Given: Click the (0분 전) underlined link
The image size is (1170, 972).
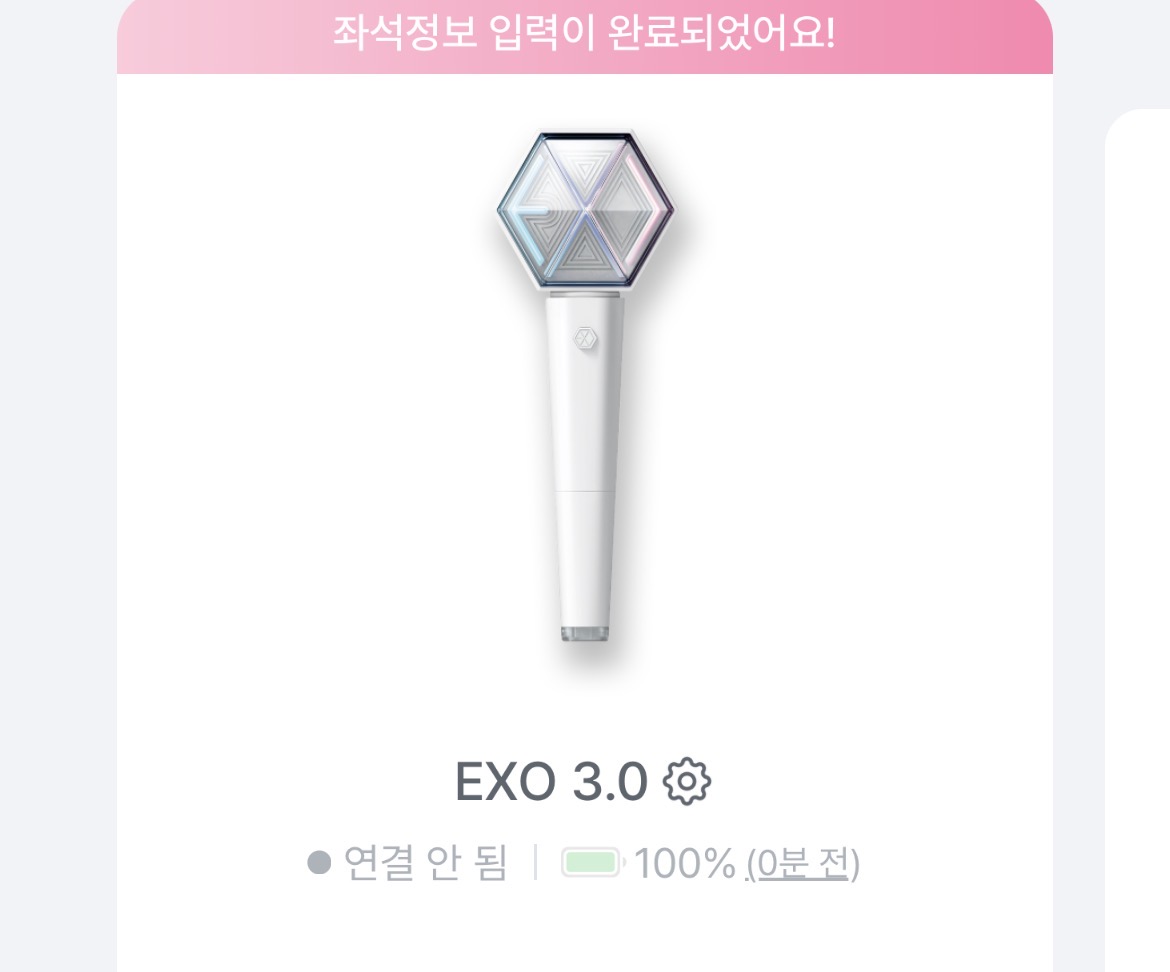Looking at the screenshot, I should click(x=803, y=863).
